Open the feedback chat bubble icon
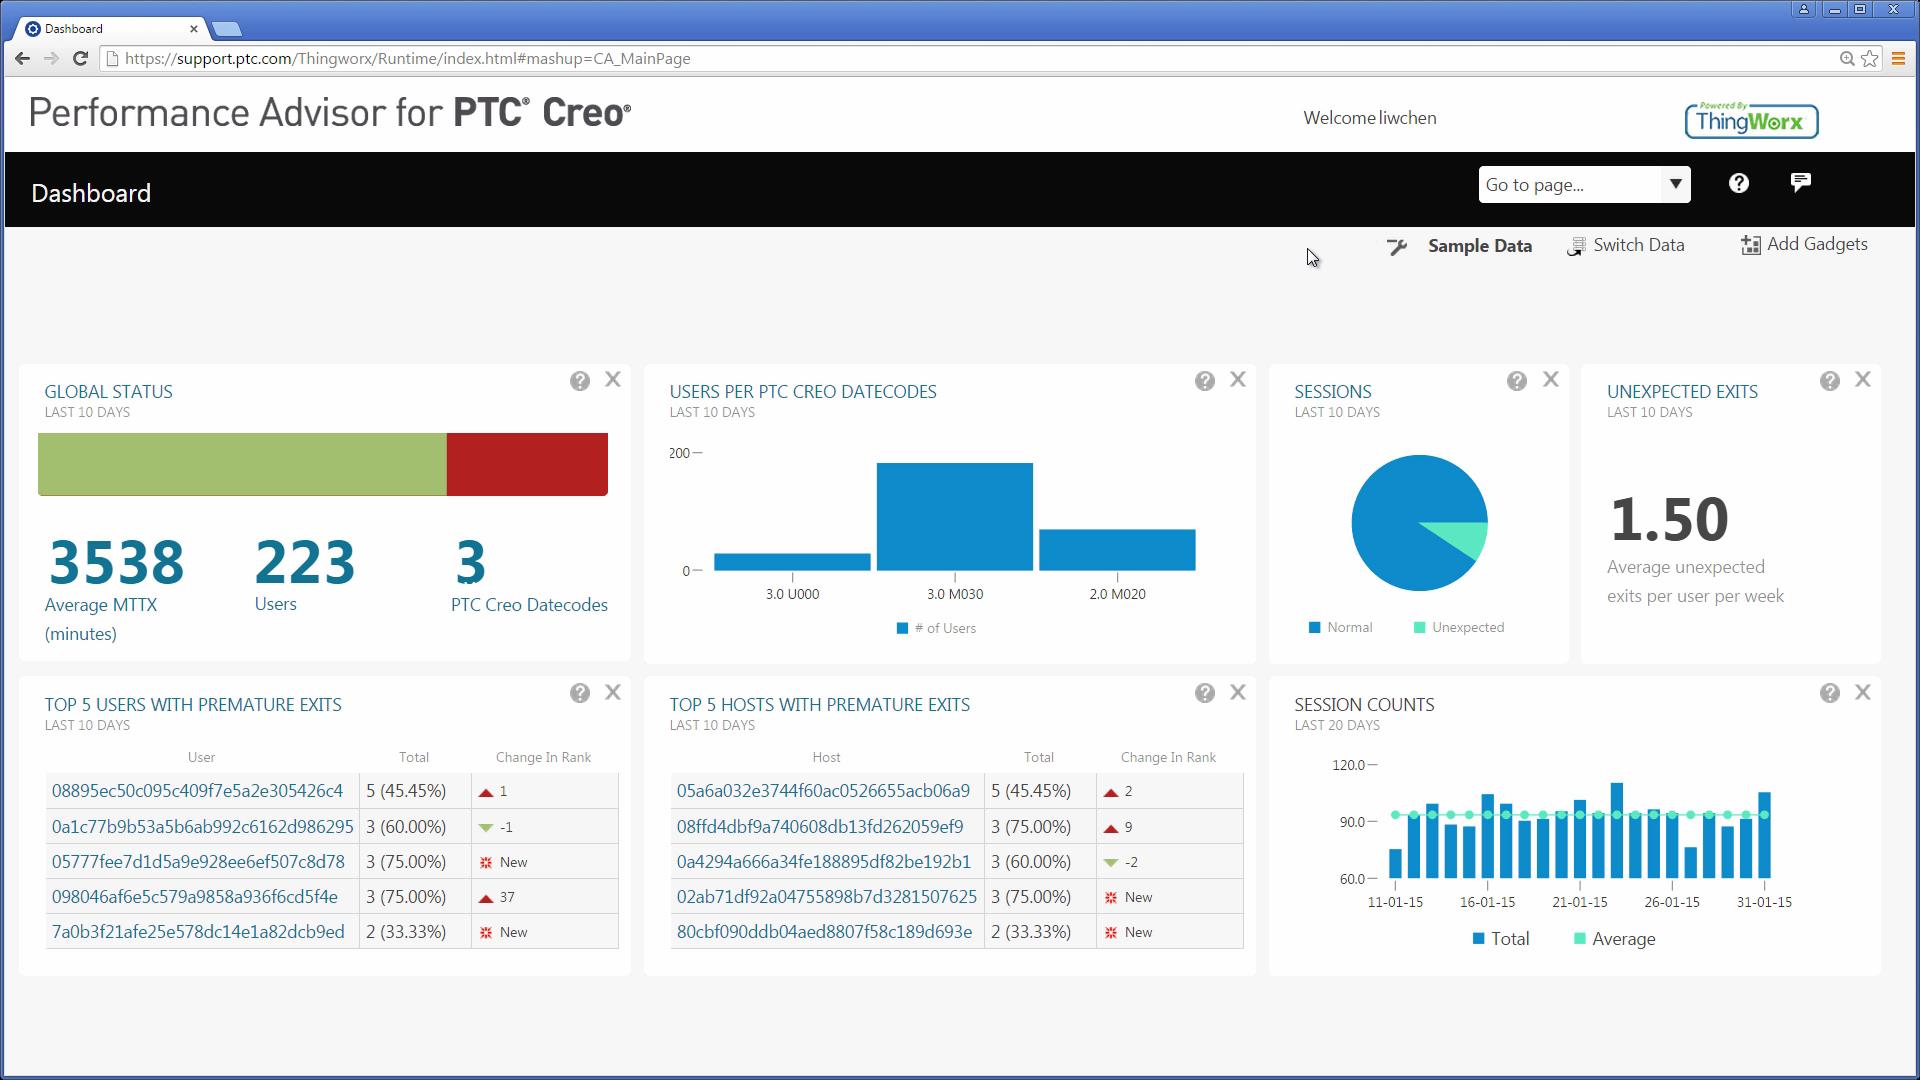 pyautogui.click(x=1800, y=182)
